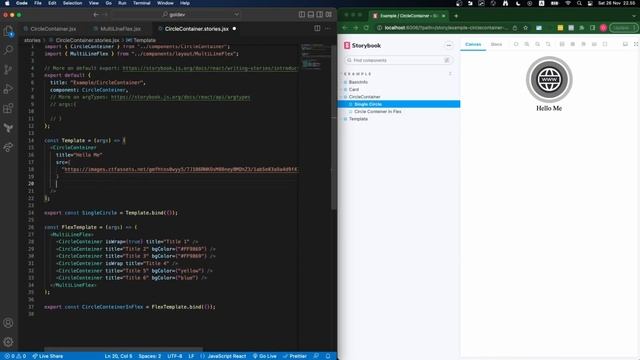
Task: Click the split editor icon in VS Code
Action: (x=317, y=29)
